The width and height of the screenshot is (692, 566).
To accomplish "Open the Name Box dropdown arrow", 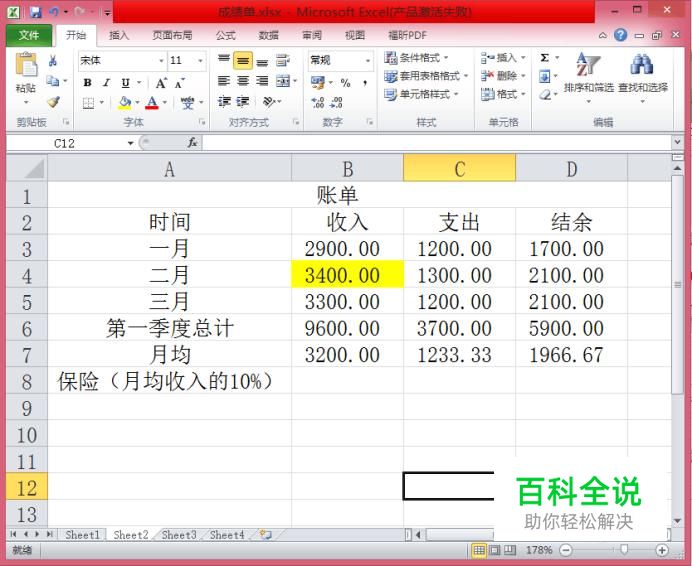I will [131, 143].
